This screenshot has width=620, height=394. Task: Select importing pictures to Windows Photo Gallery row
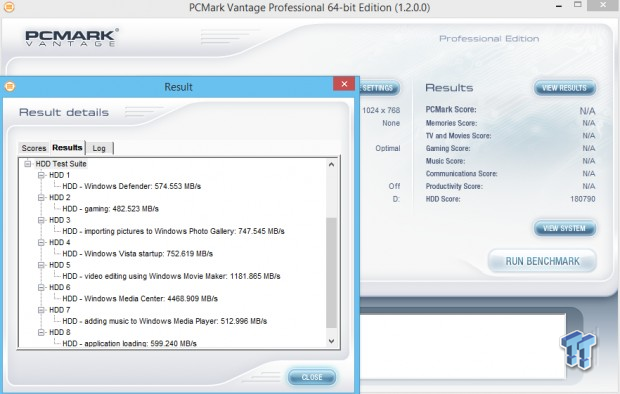[173, 231]
